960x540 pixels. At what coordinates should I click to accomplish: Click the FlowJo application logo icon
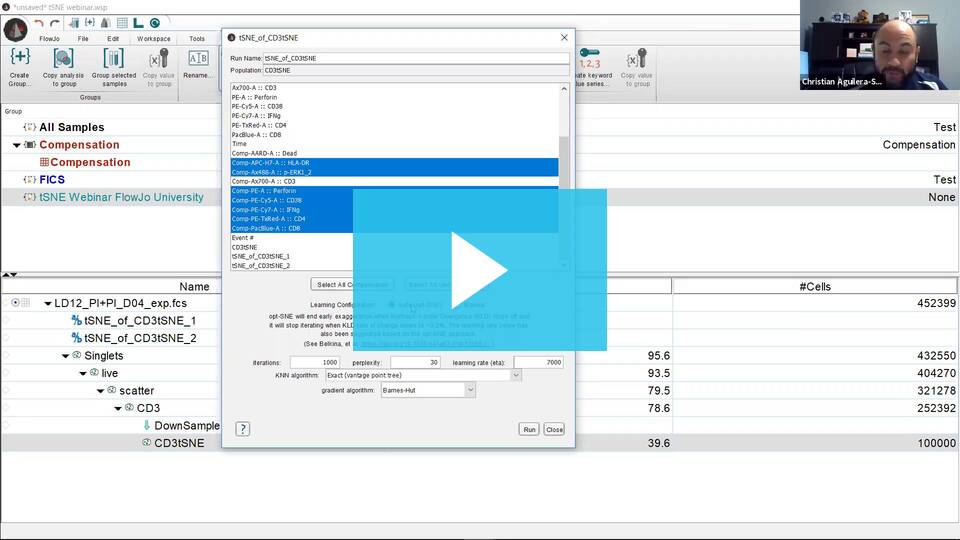15,29
